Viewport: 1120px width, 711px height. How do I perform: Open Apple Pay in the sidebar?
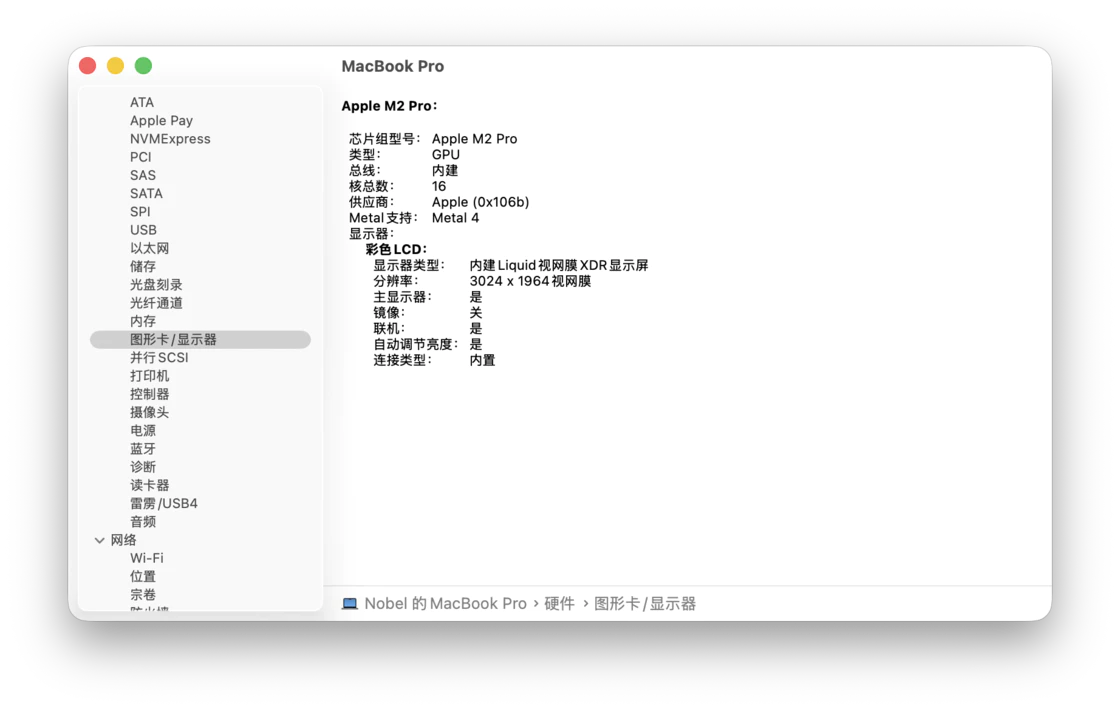(x=161, y=121)
